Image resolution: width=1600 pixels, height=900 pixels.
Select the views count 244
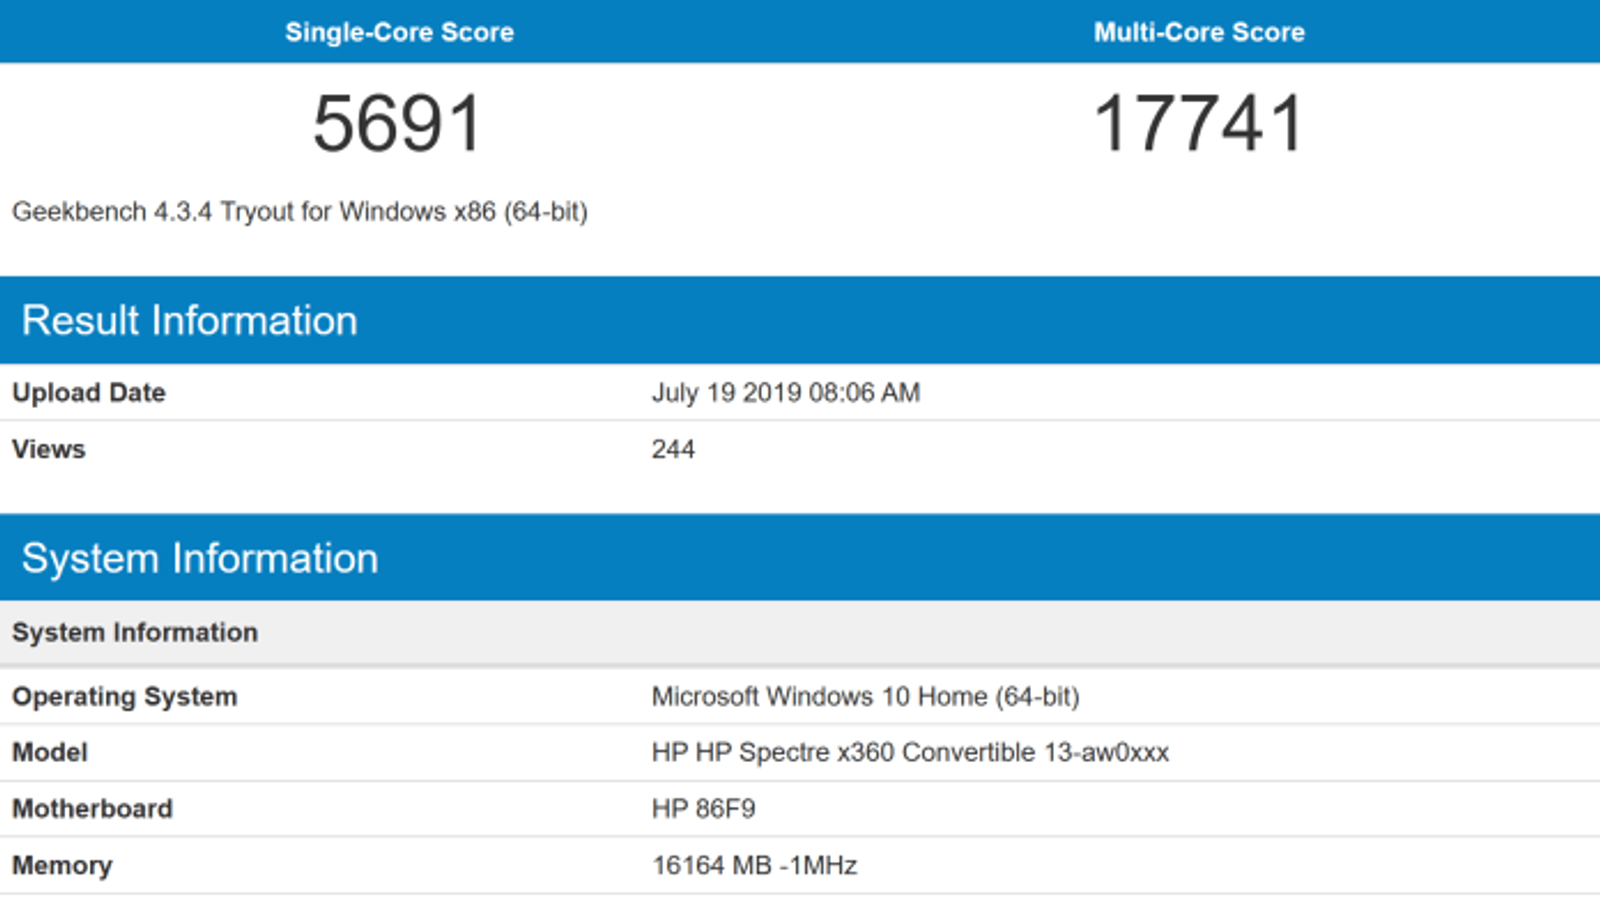(673, 450)
